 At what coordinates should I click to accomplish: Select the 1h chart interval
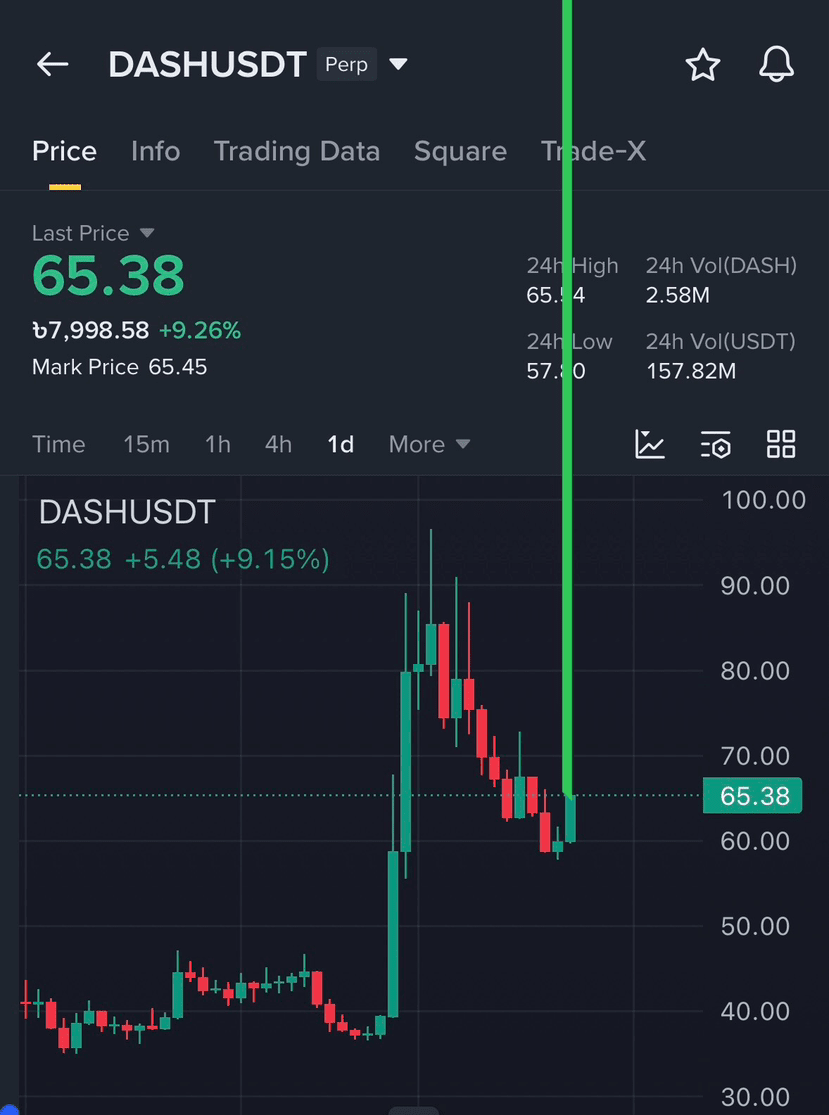218,444
